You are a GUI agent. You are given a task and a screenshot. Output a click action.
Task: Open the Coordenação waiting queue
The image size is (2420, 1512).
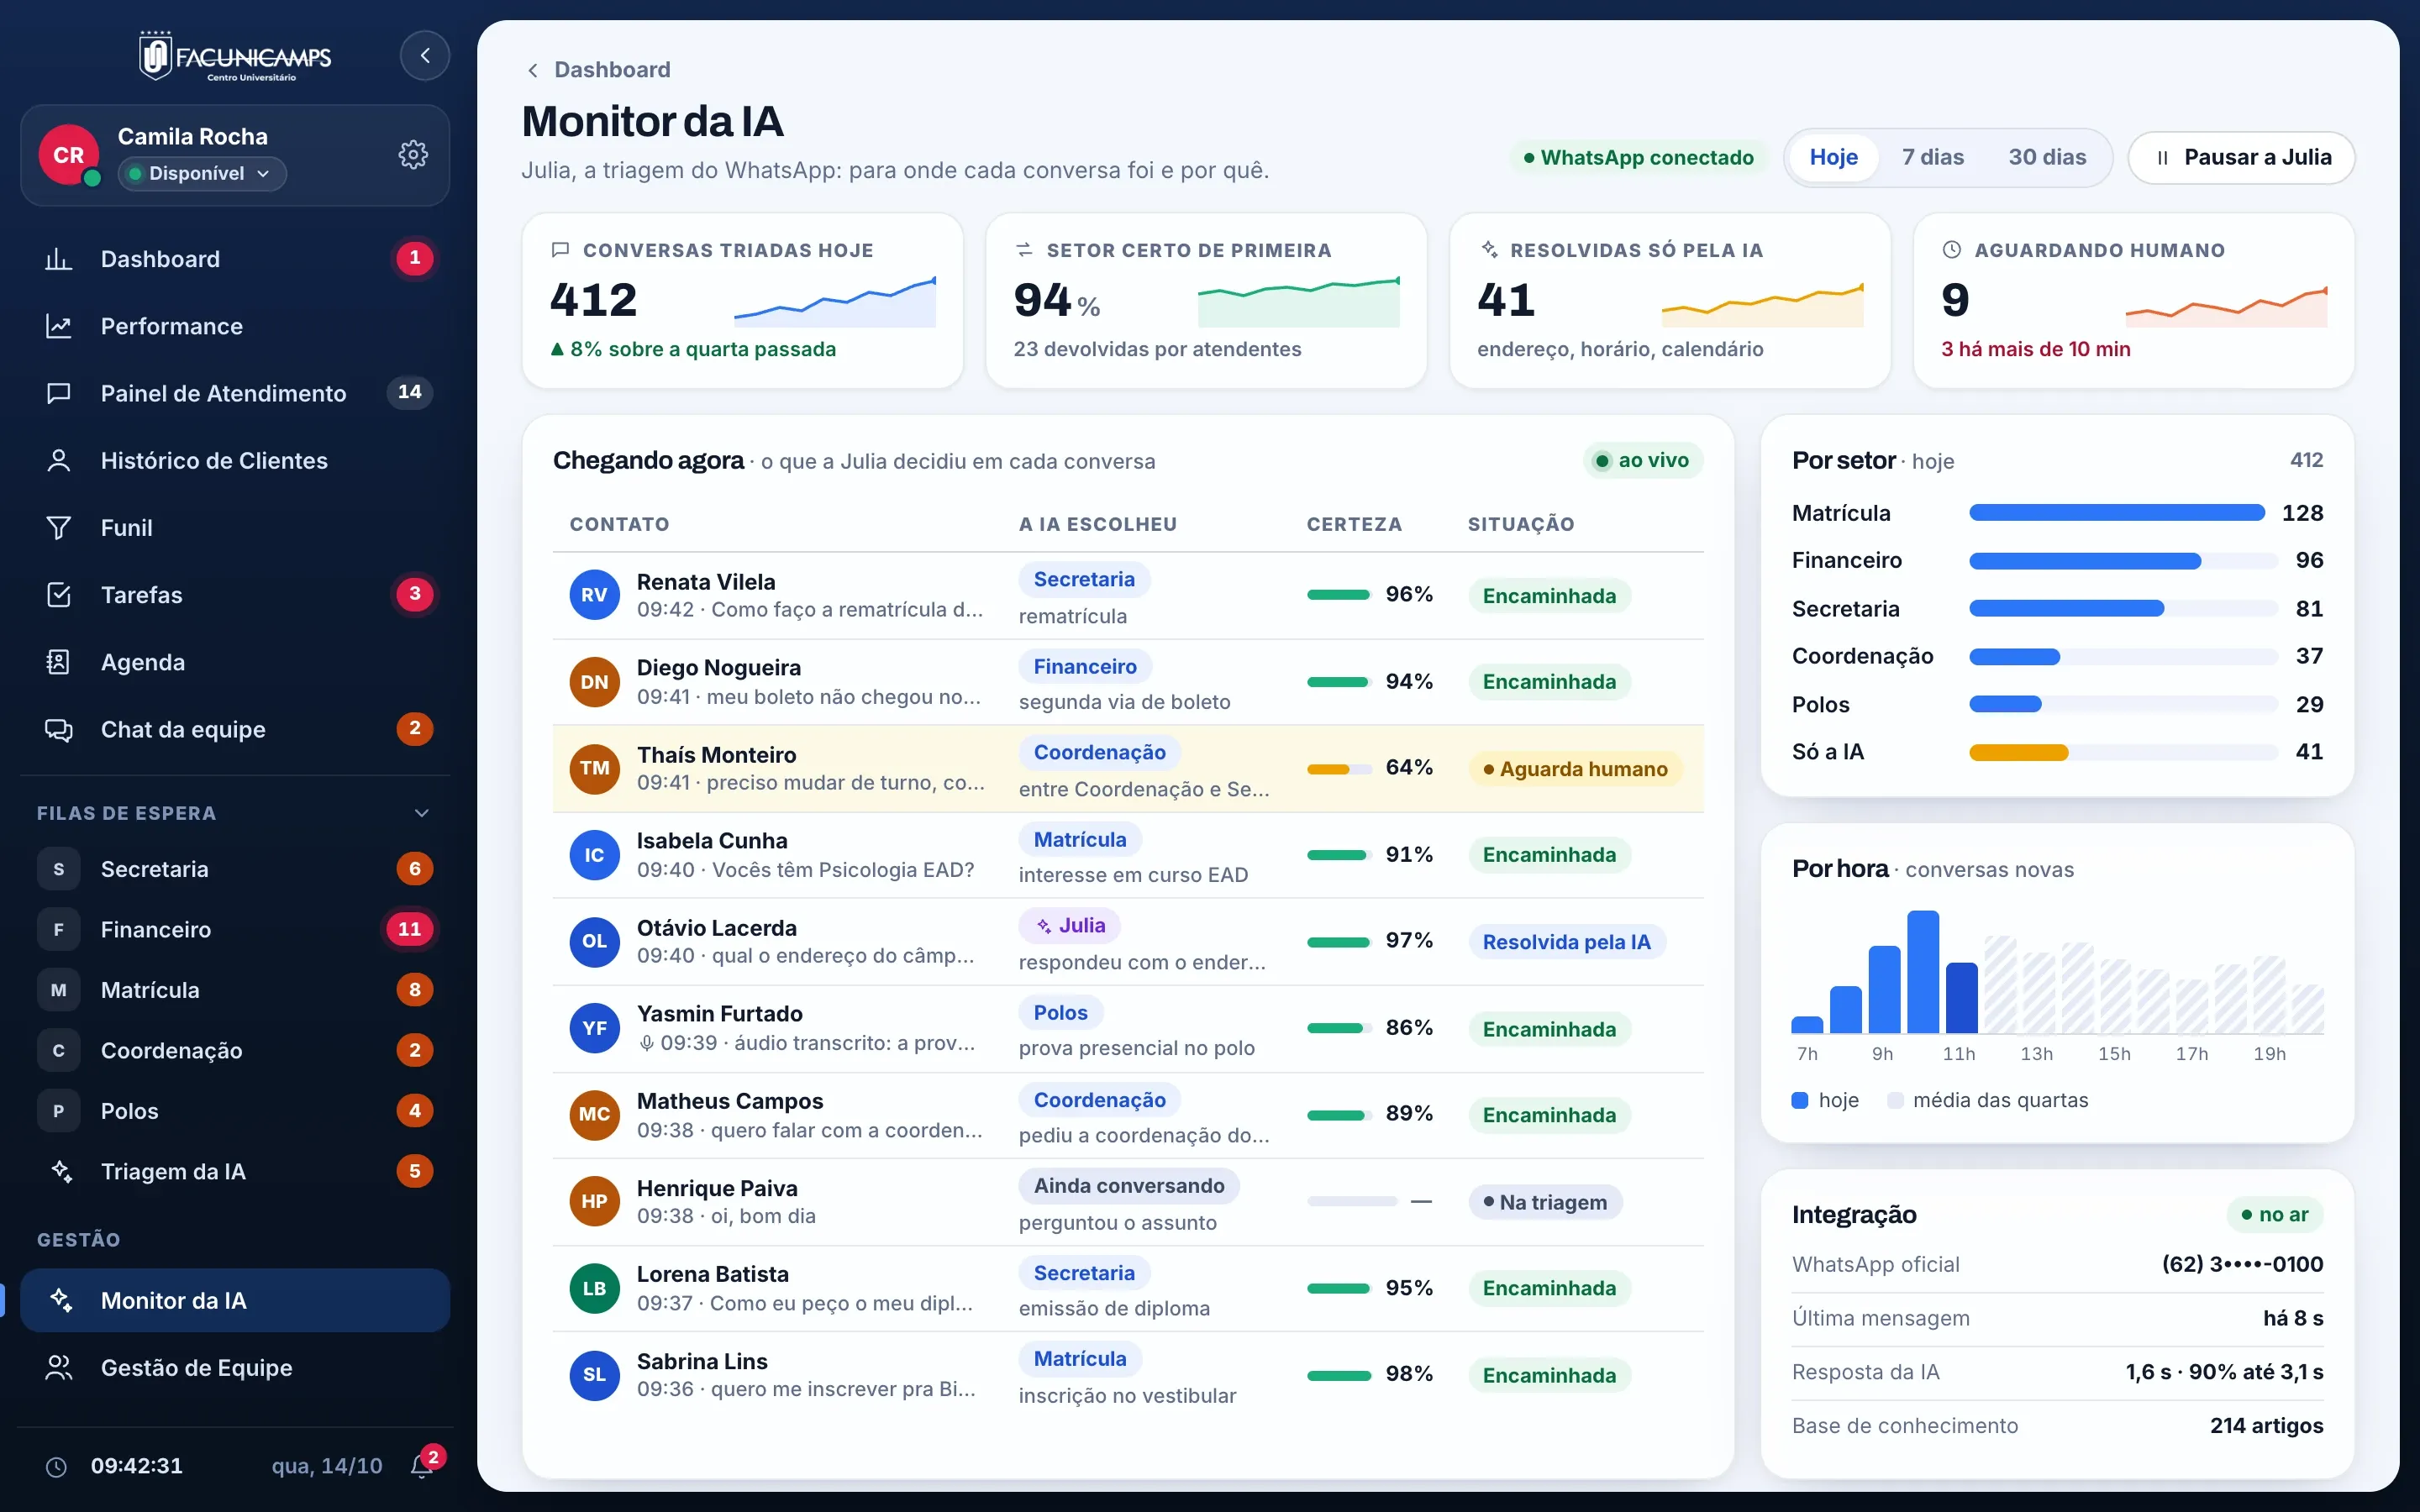pos(235,1050)
